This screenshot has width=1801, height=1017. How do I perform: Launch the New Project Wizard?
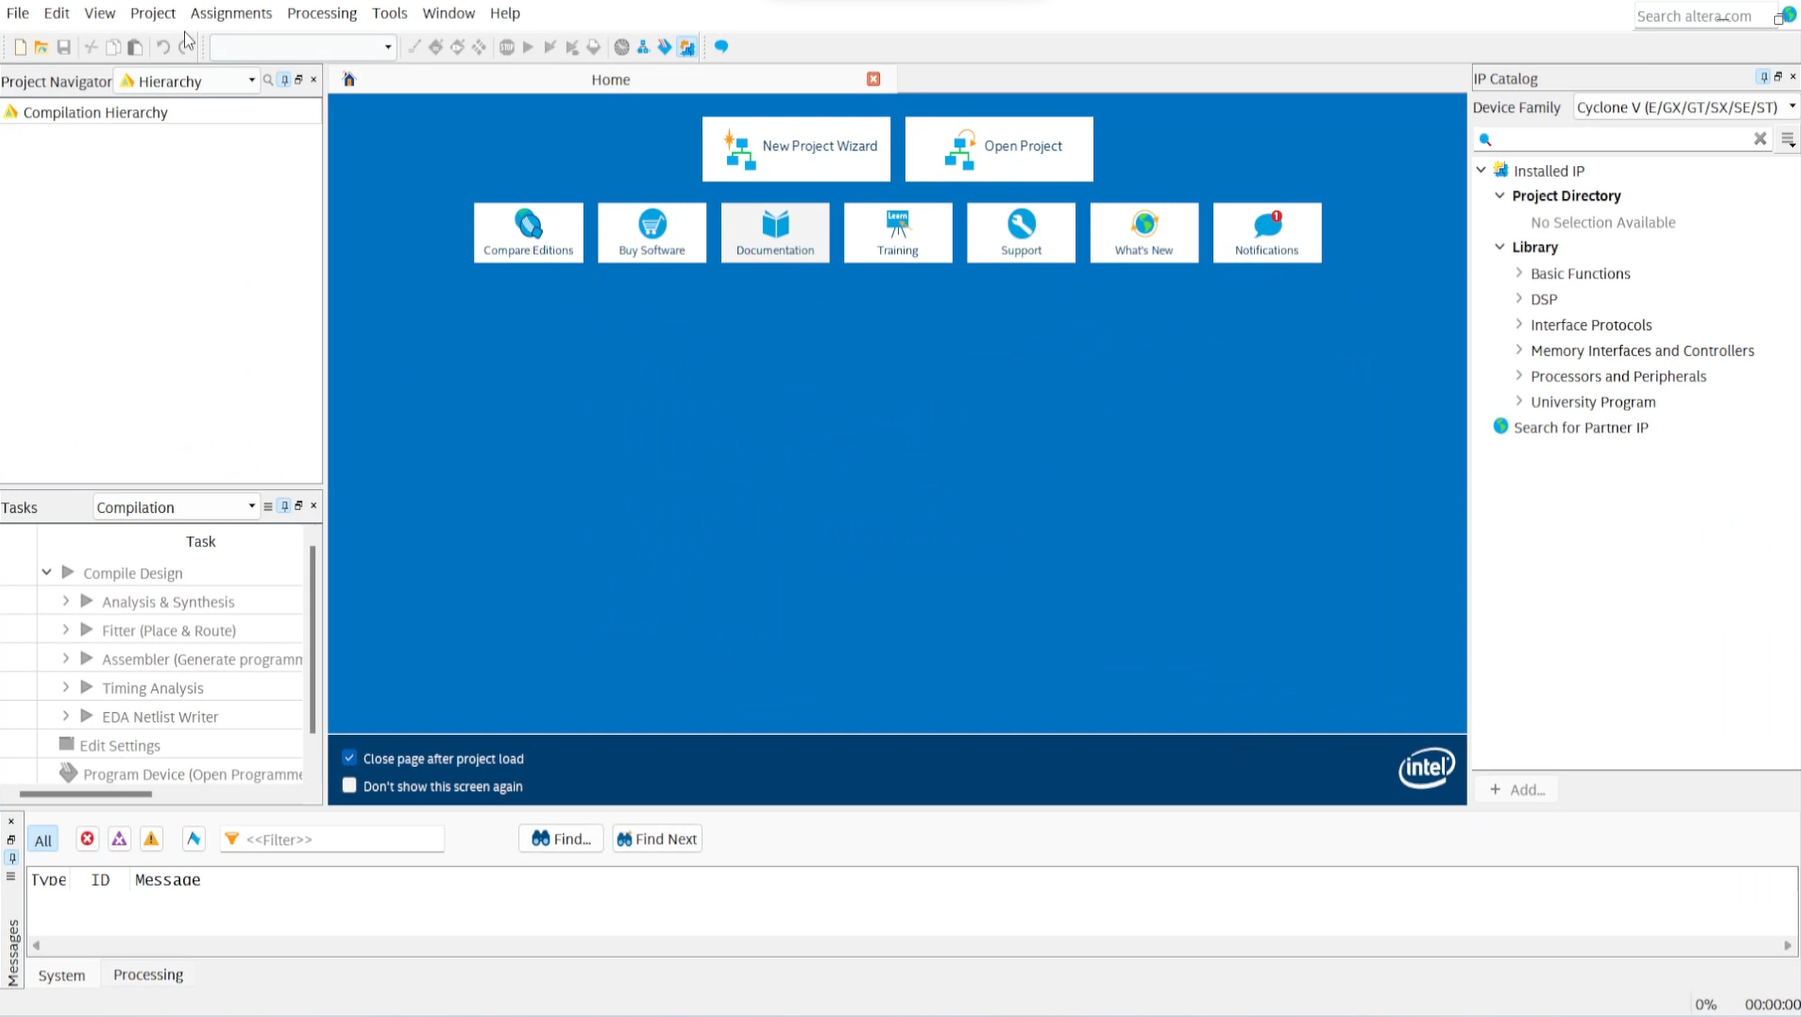(x=796, y=148)
